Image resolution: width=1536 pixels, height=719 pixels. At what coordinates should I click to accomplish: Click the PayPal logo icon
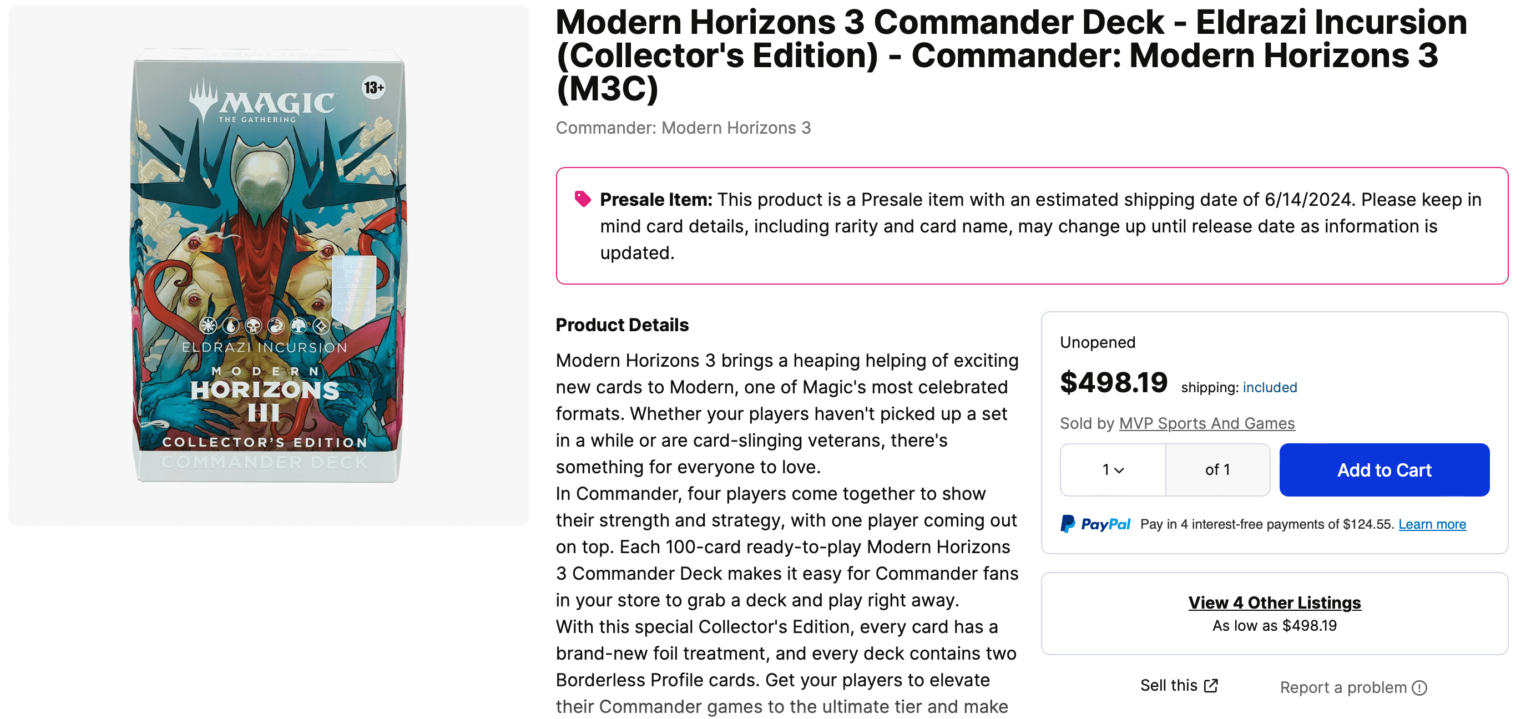click(x=1068, y=524)
